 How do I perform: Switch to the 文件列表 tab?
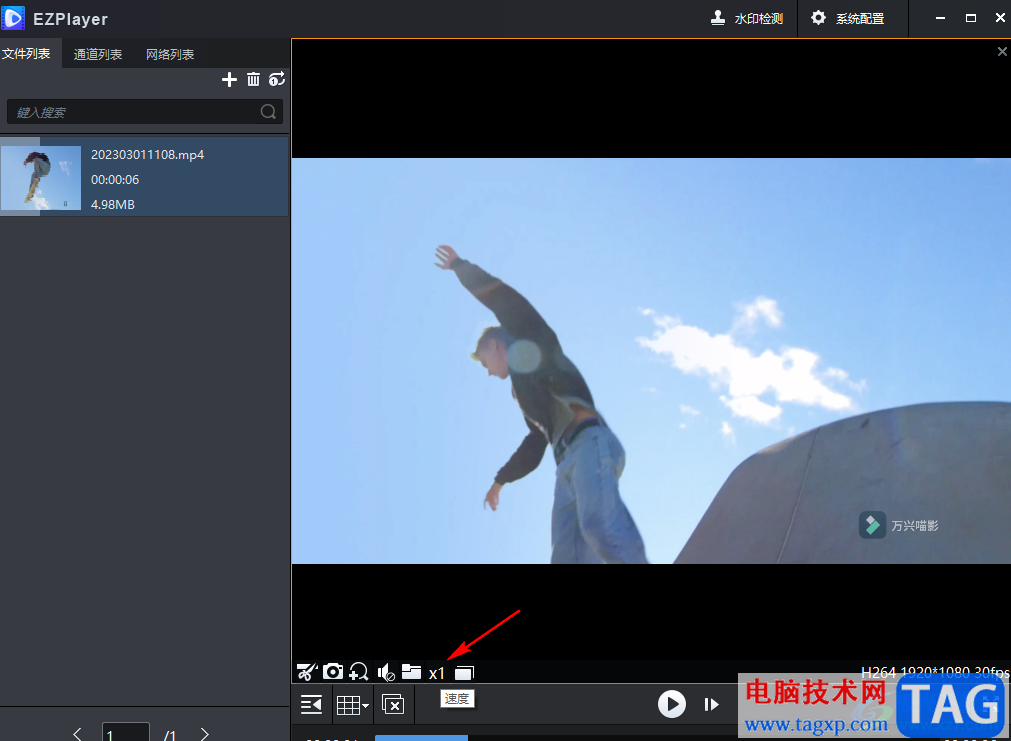(26, 54)
